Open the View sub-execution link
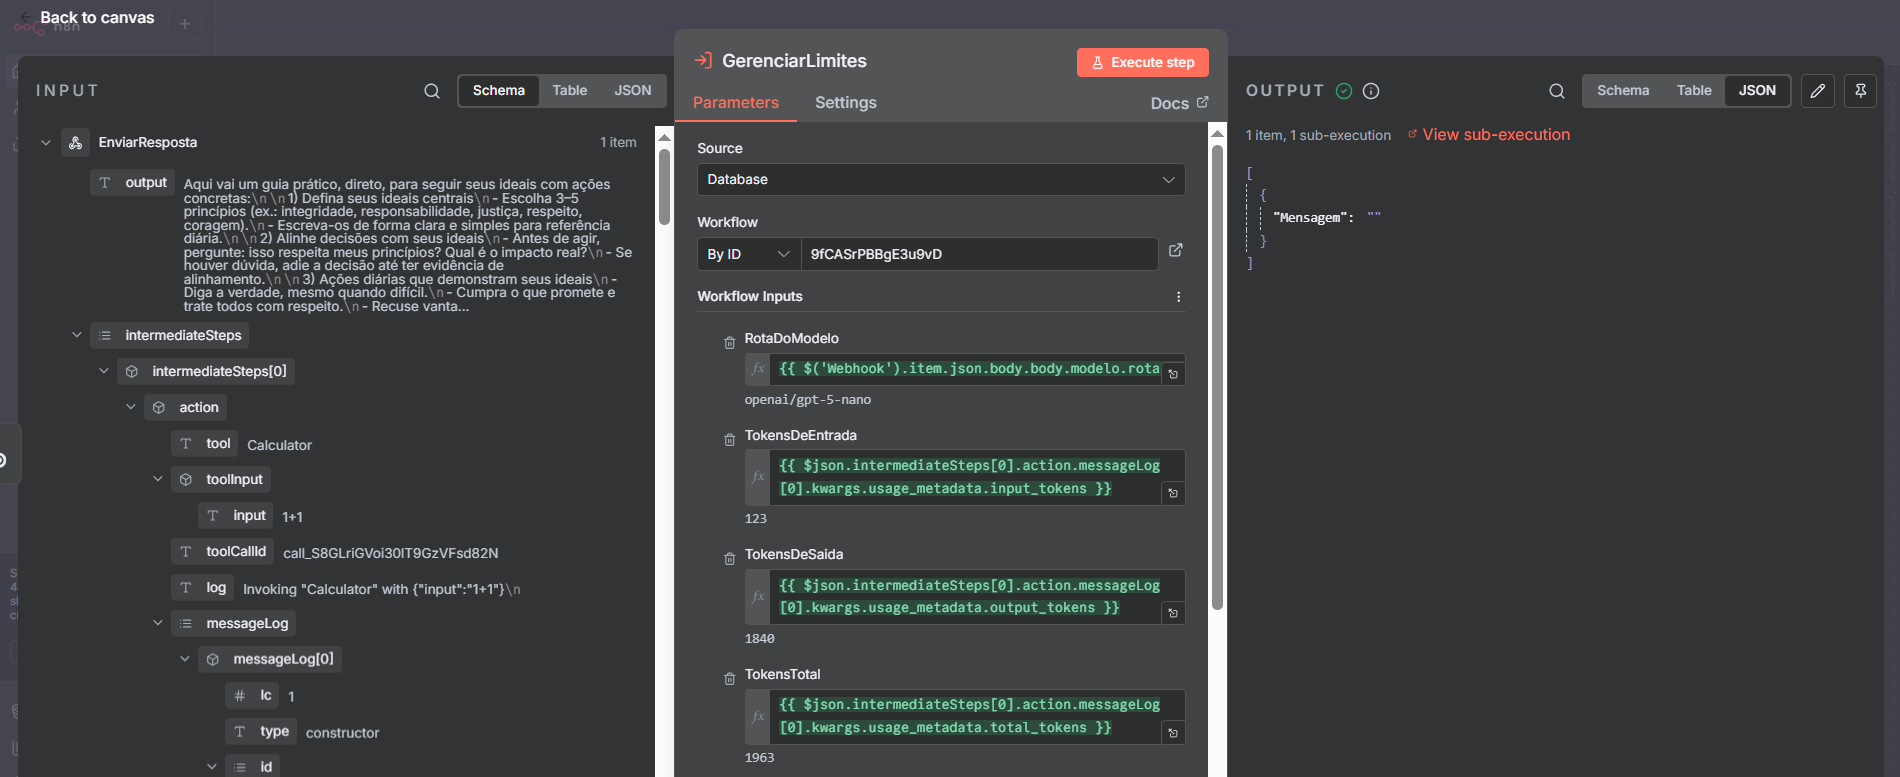This screenshot has width=1900, height=777. 1495,135
